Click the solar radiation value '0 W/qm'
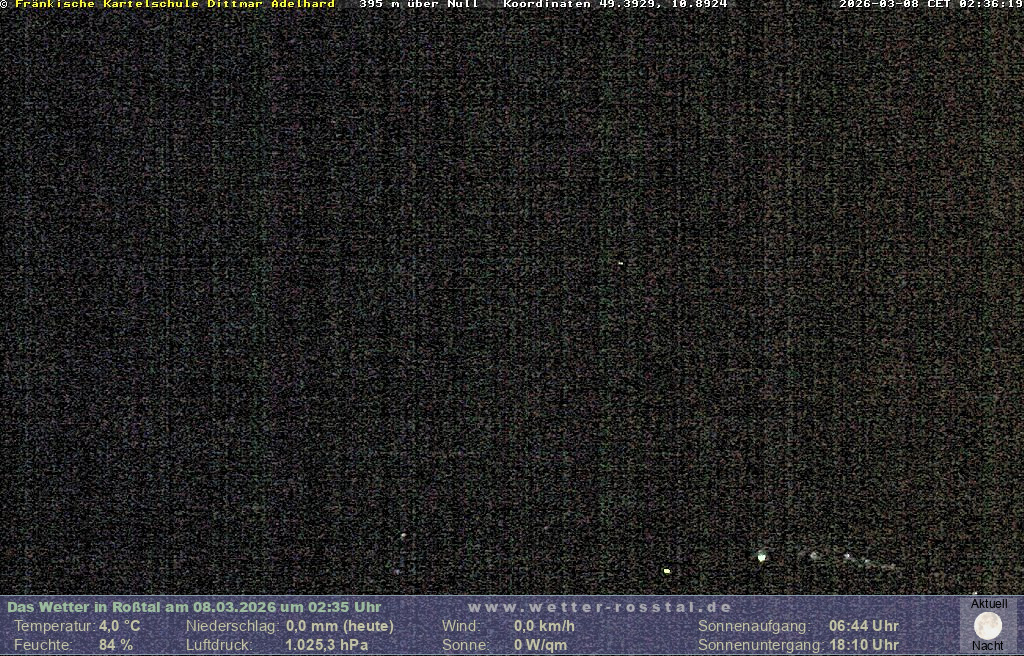The height and width of the screenshot is (656, 1024). coord(540,645)
